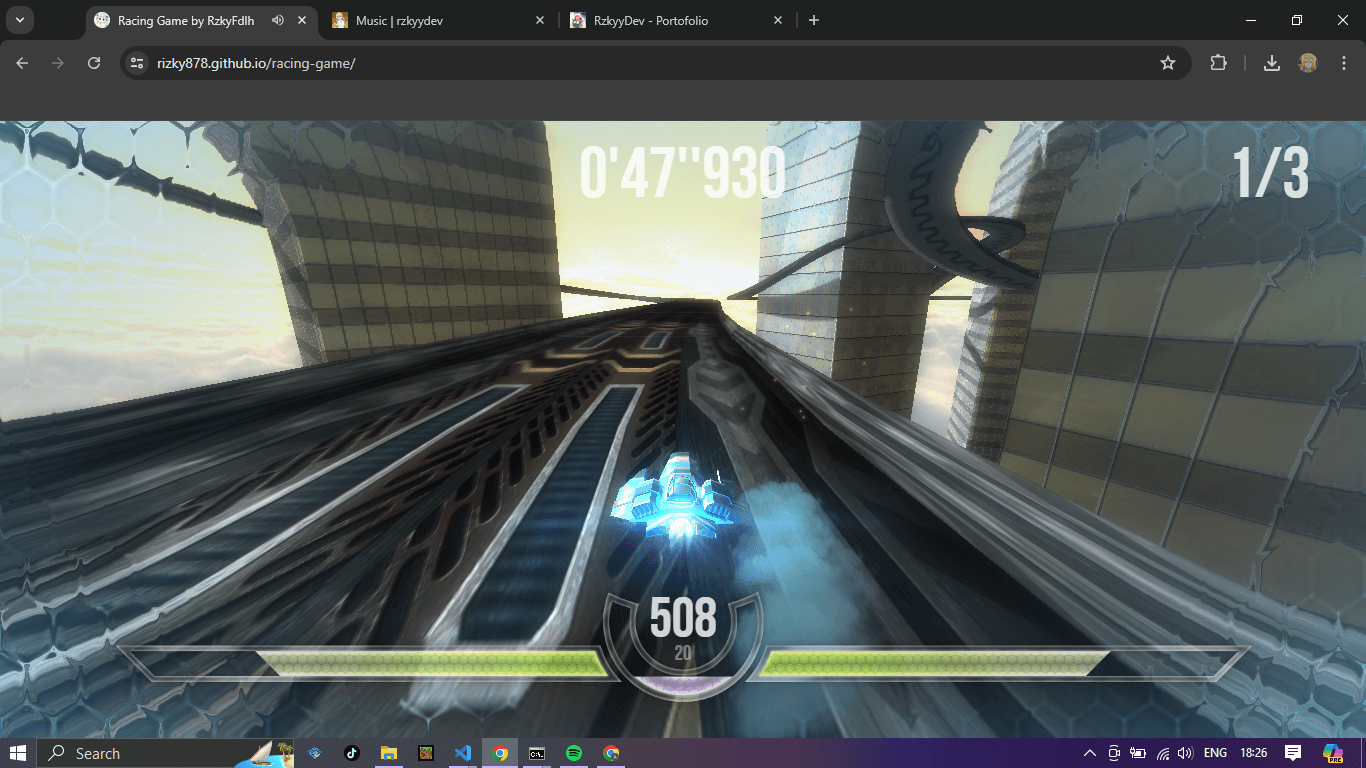Go back to the previous page

[x=22, y=63]
